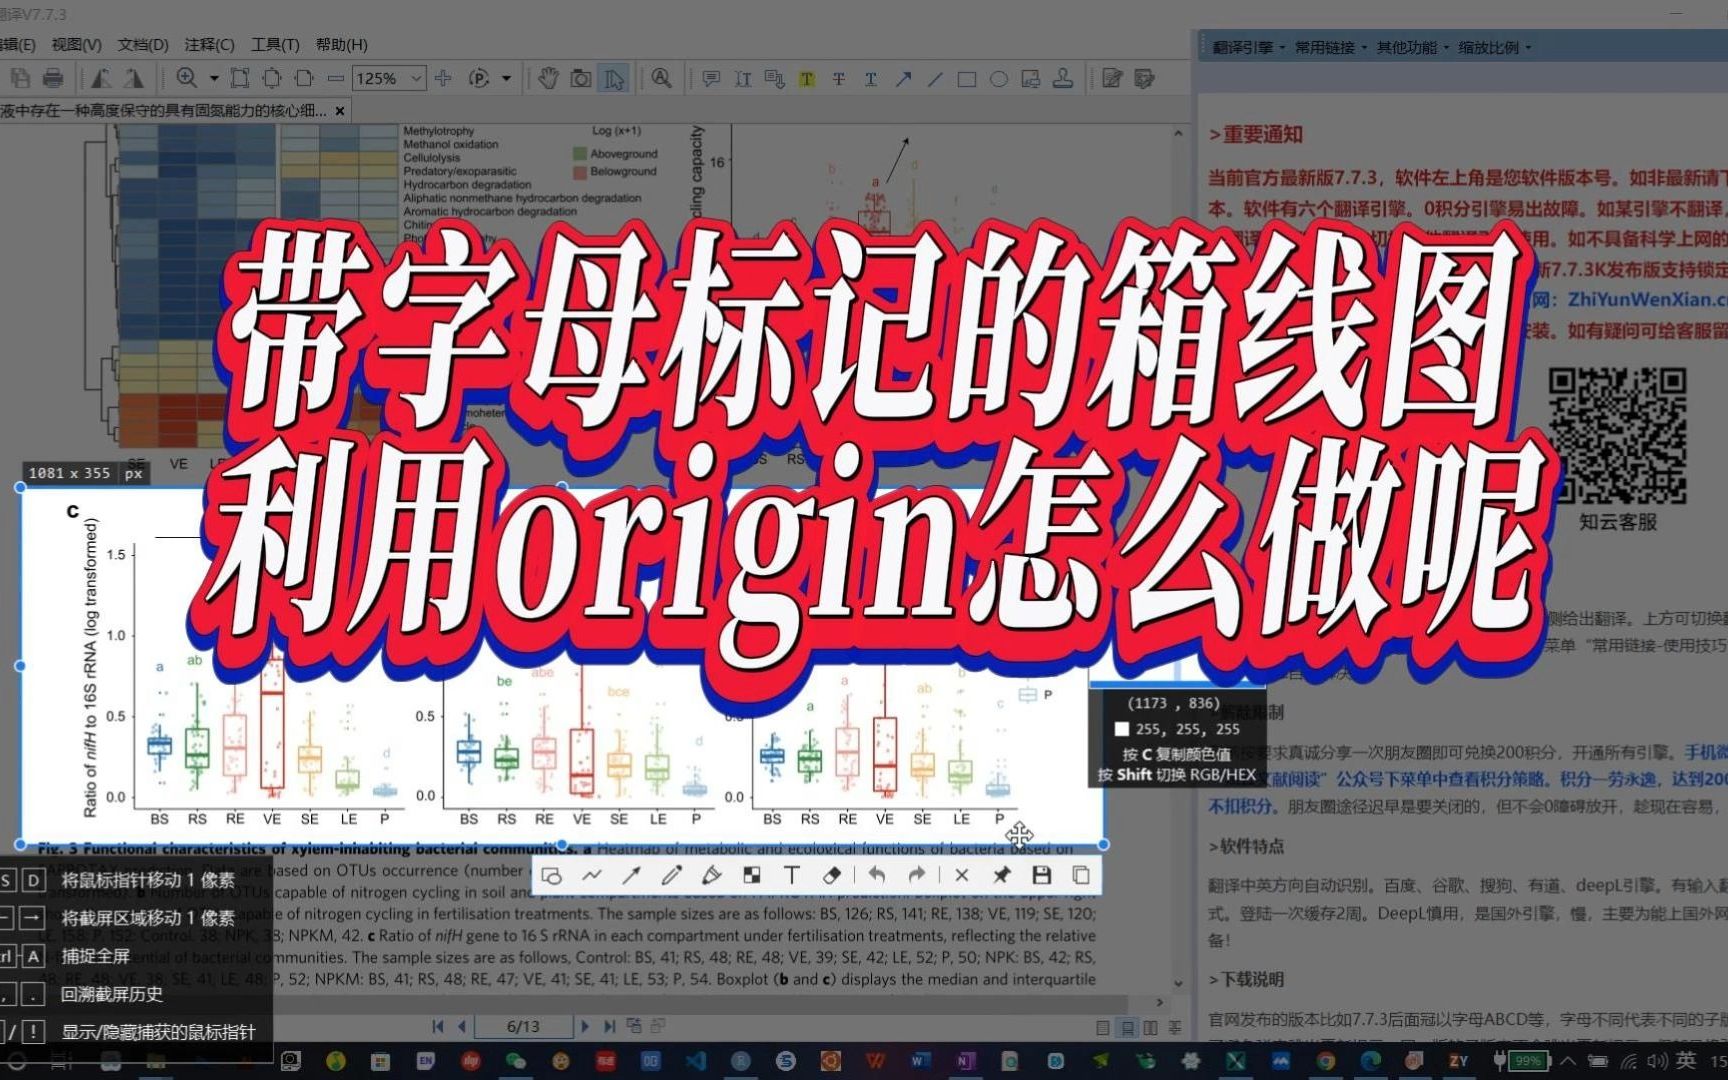Viewport: 1728px width, 1080px height.
Task: Open the 工具(T) menu
Action: [x=275, y=44]
